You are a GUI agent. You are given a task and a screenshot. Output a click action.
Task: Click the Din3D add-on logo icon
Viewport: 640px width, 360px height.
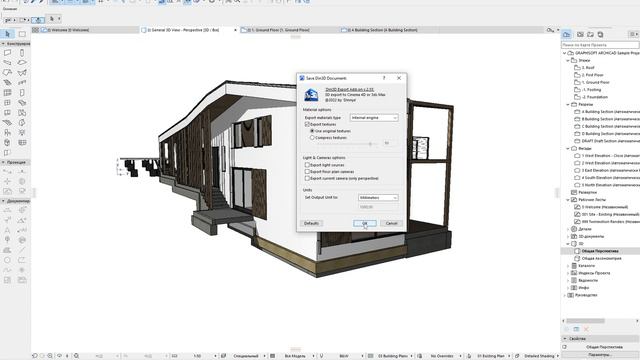coord(311,95)
